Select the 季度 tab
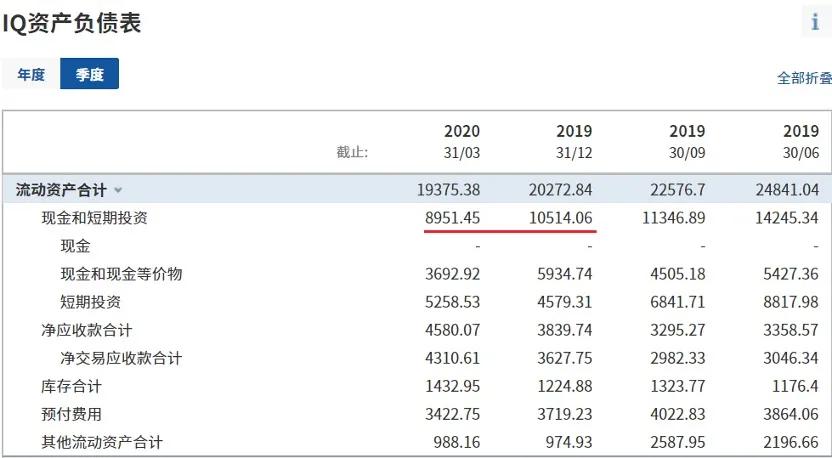The width and height of the screenshot is (832, 458). (89, 74)
